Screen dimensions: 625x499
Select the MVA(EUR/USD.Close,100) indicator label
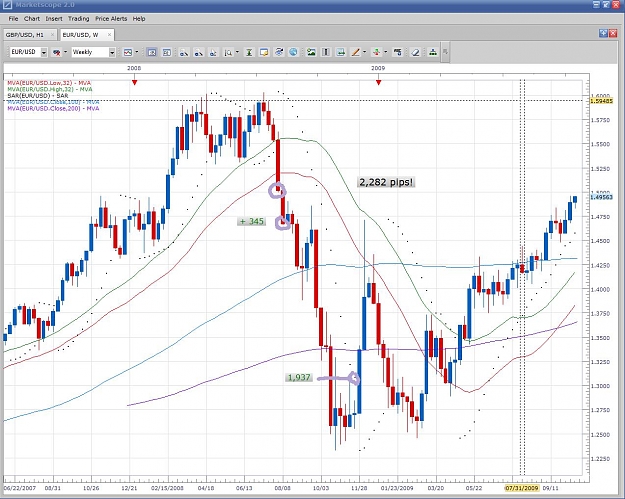53,102
